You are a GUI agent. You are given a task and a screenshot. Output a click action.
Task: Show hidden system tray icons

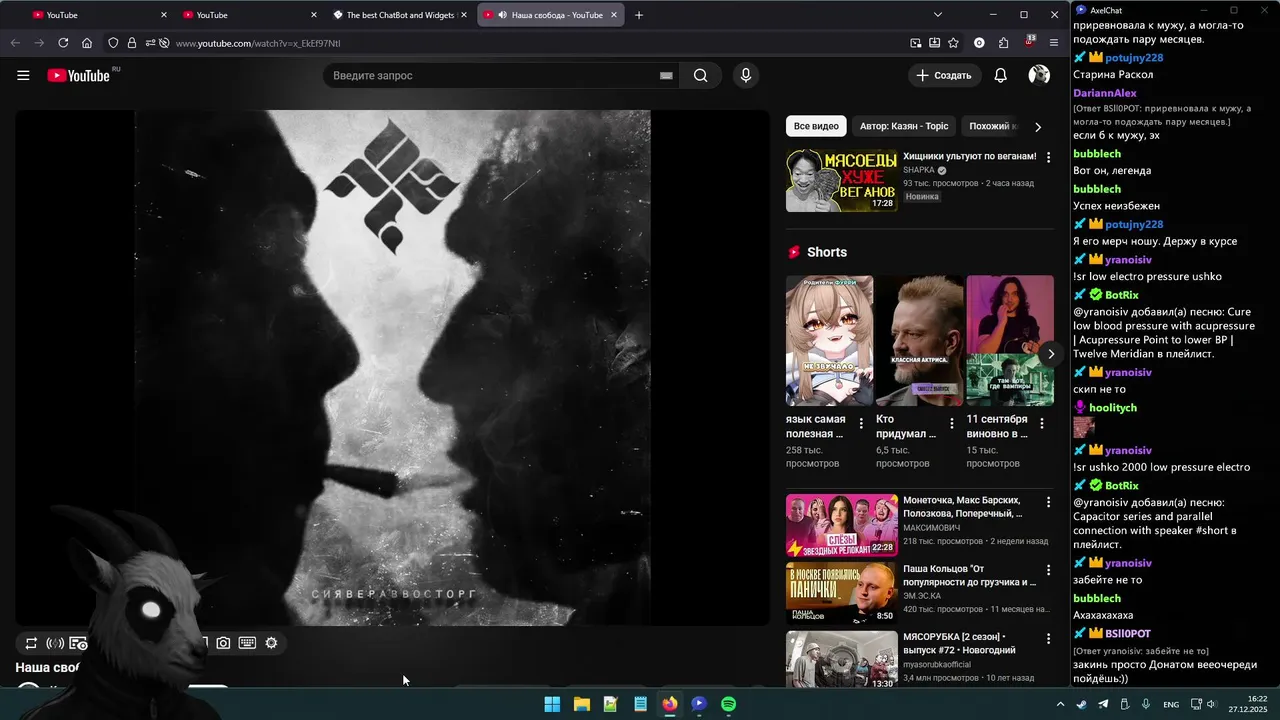pos(1060,704)
